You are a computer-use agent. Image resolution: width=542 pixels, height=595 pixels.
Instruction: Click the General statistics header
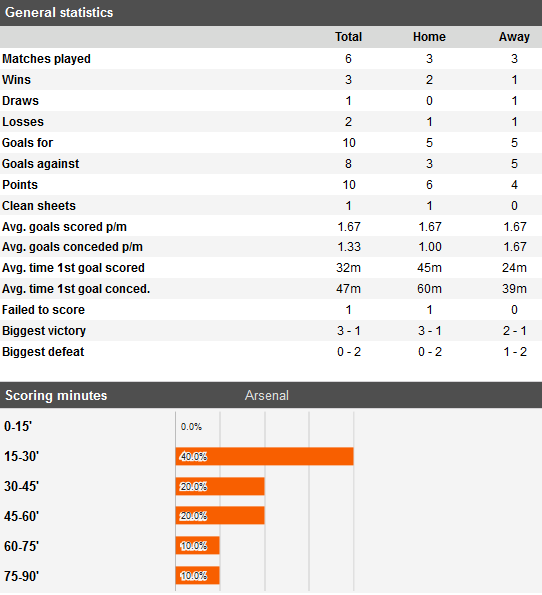(x=59, y=13)
